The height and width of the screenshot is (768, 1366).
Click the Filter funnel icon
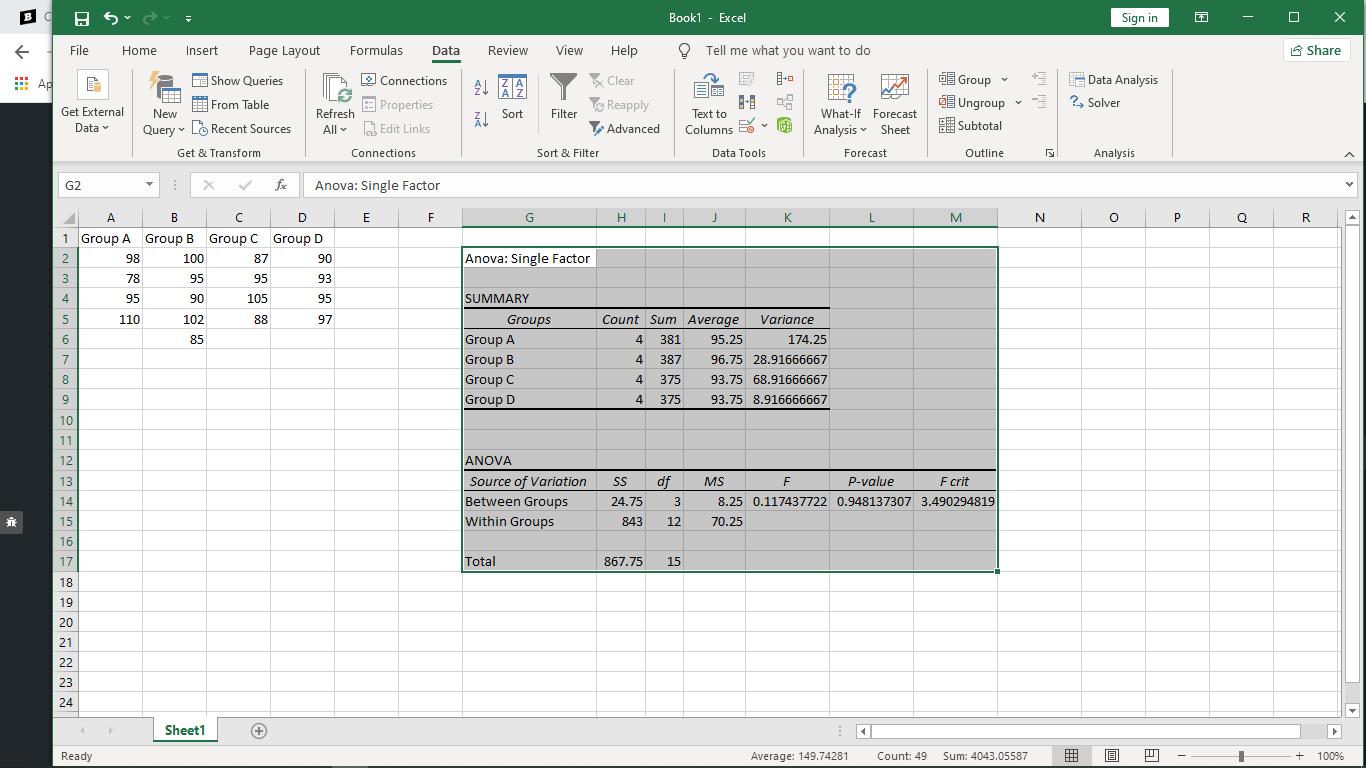click(564, 88)
